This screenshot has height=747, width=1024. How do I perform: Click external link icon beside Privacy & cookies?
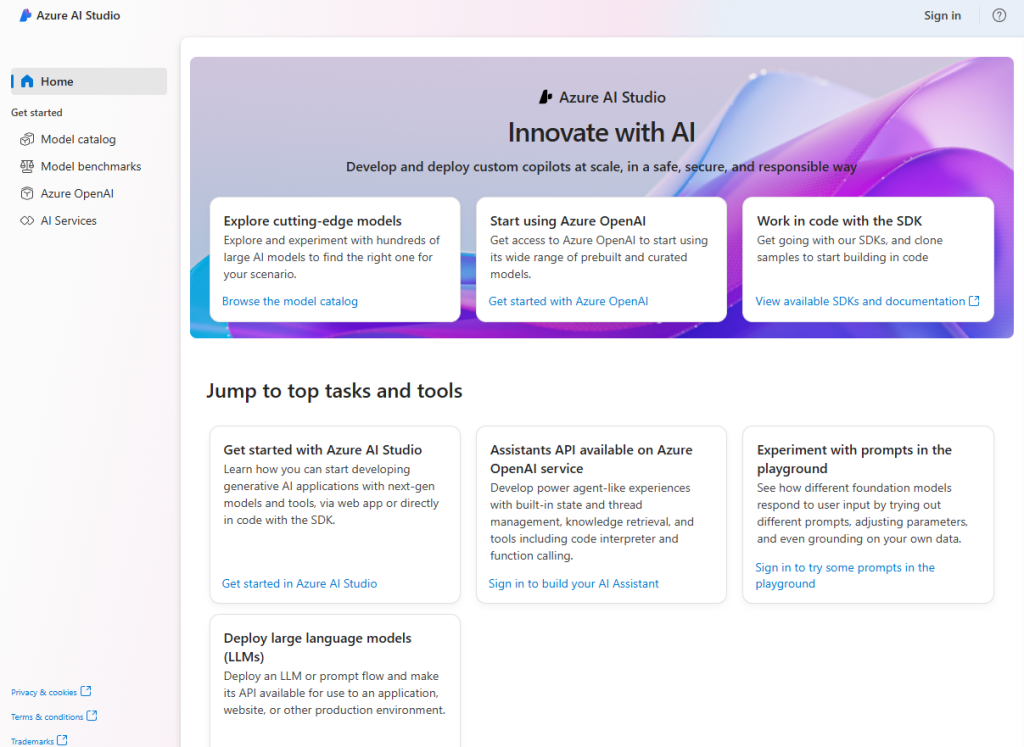pos(86,691)
